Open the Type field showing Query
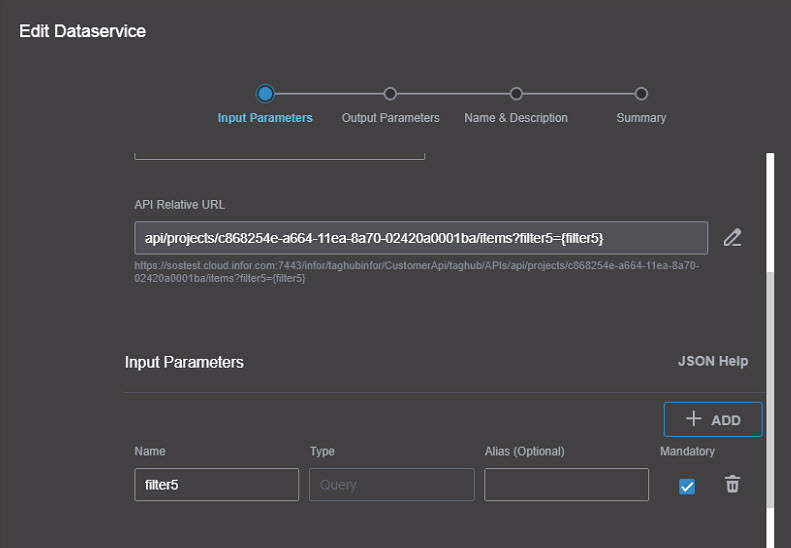The width and height of the screenshot is (791, 548). (x=391, y=484)
